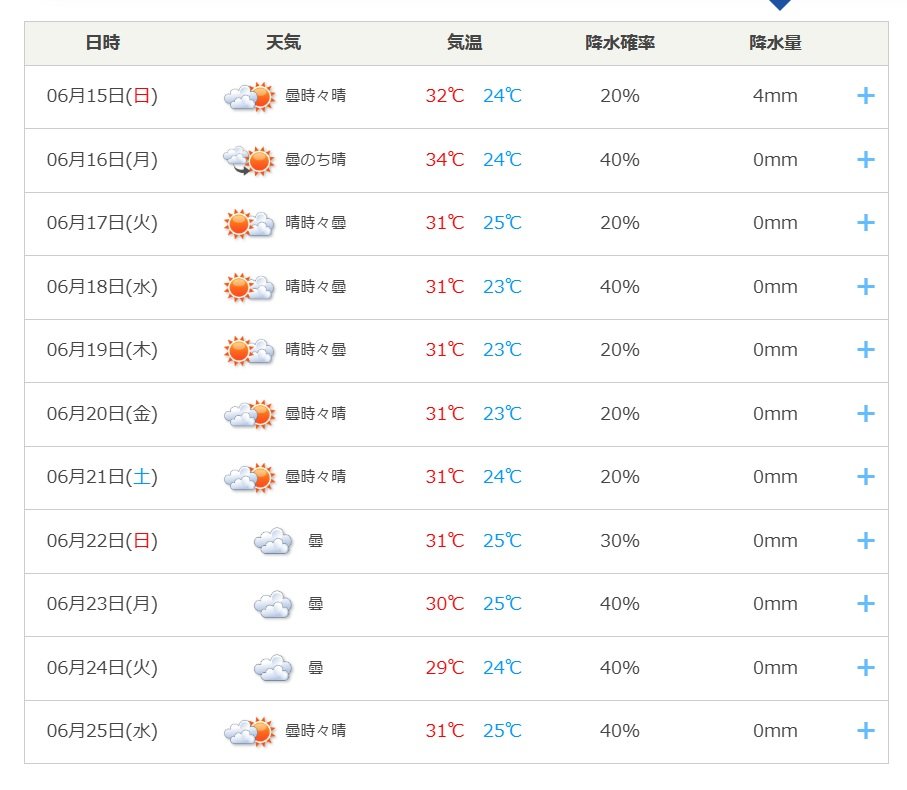Expand the 06月25日(水) row plus
The height and width of the screenshot is (790, 907).
[x=865, y=730]
